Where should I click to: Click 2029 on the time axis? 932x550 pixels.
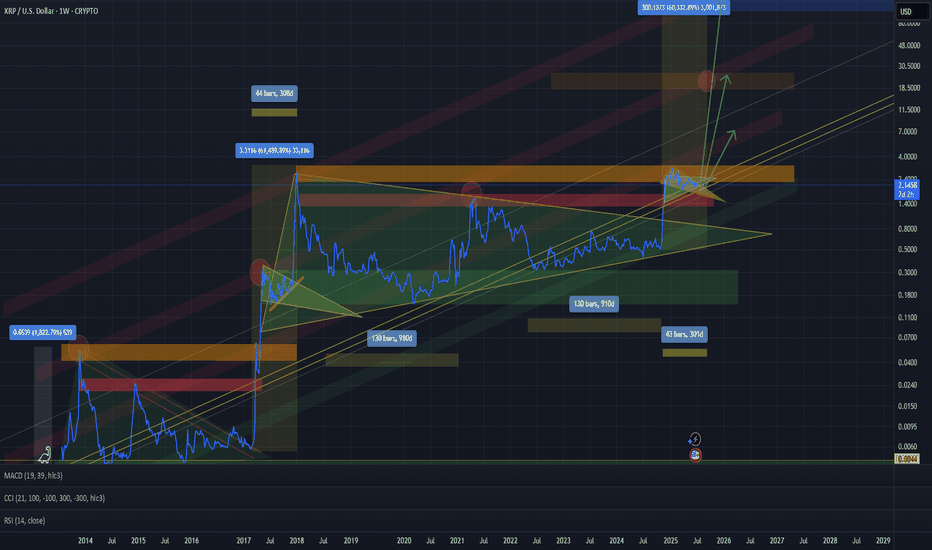tap(883, 540)
